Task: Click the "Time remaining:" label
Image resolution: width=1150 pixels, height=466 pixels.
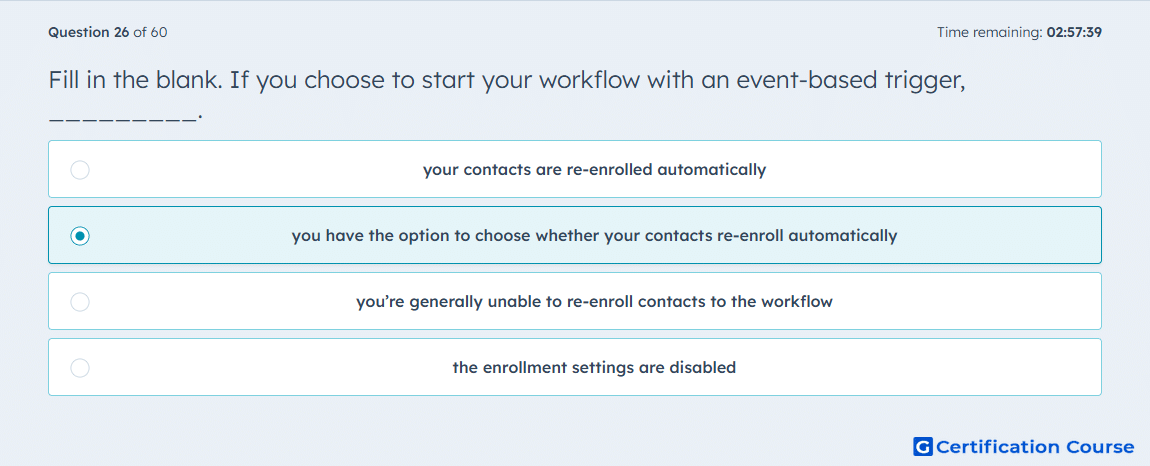Action: pos(990,32)
